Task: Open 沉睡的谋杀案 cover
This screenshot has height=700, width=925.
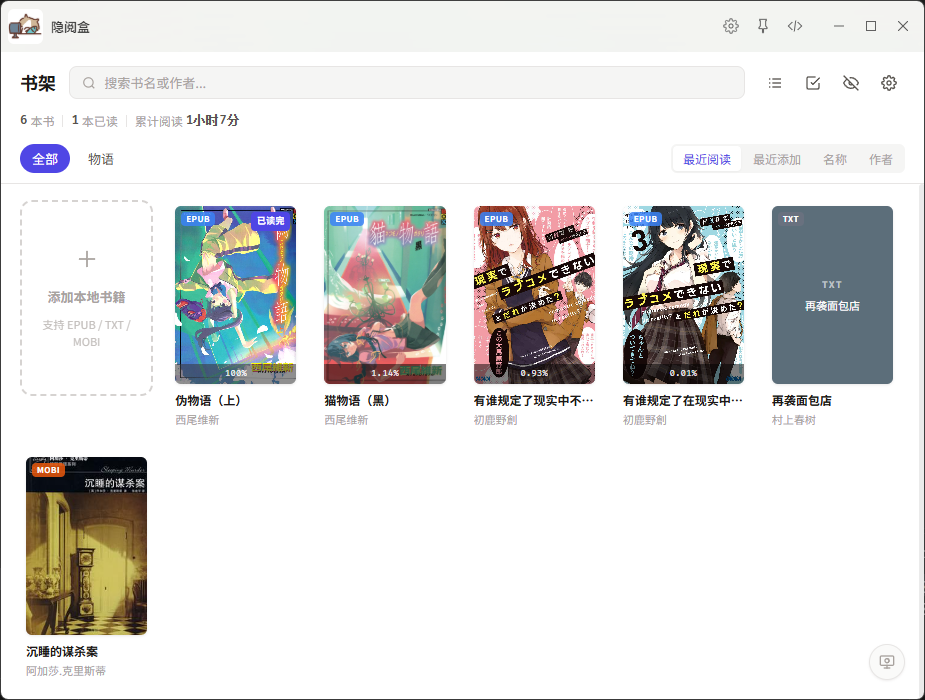Action: point(87,545)
